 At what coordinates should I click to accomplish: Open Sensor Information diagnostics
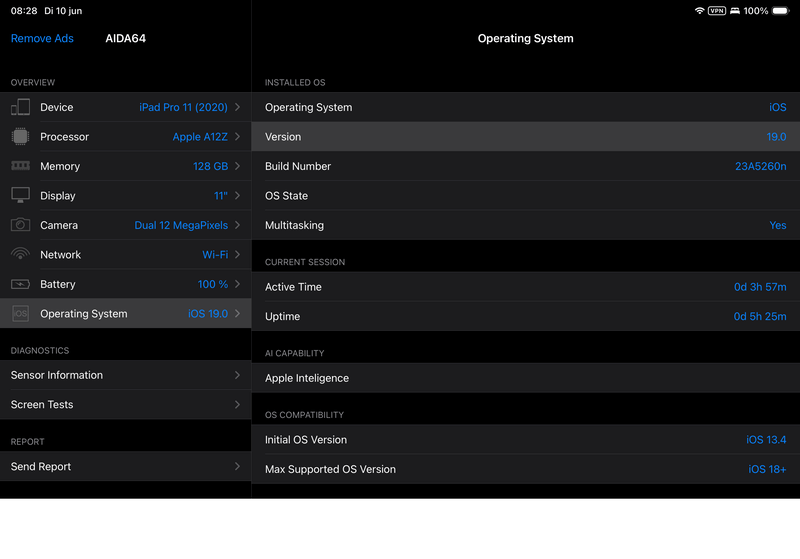126,375
